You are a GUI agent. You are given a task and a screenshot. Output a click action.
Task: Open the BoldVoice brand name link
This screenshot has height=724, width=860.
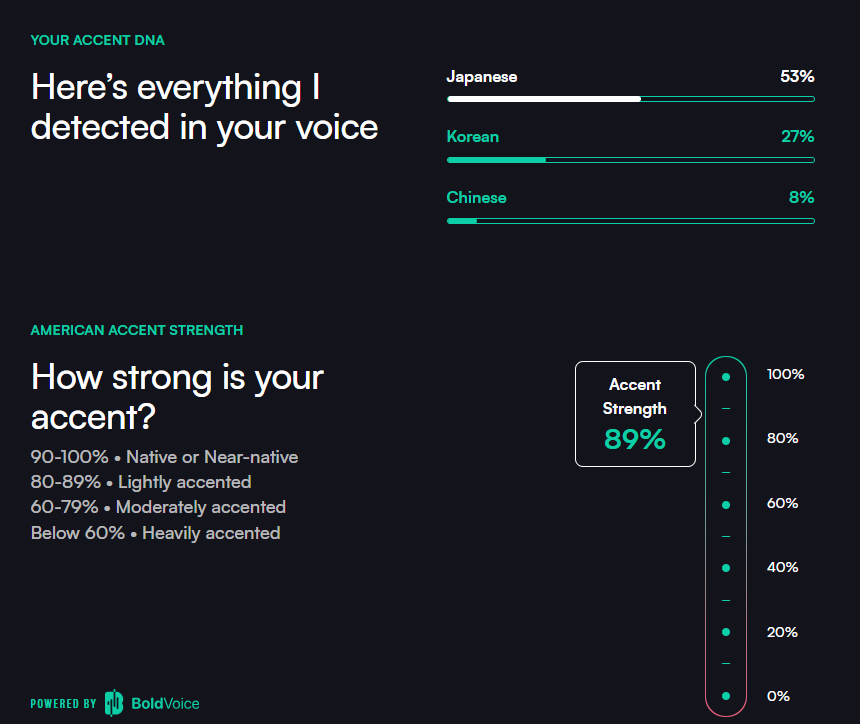(x=165, y=704)
